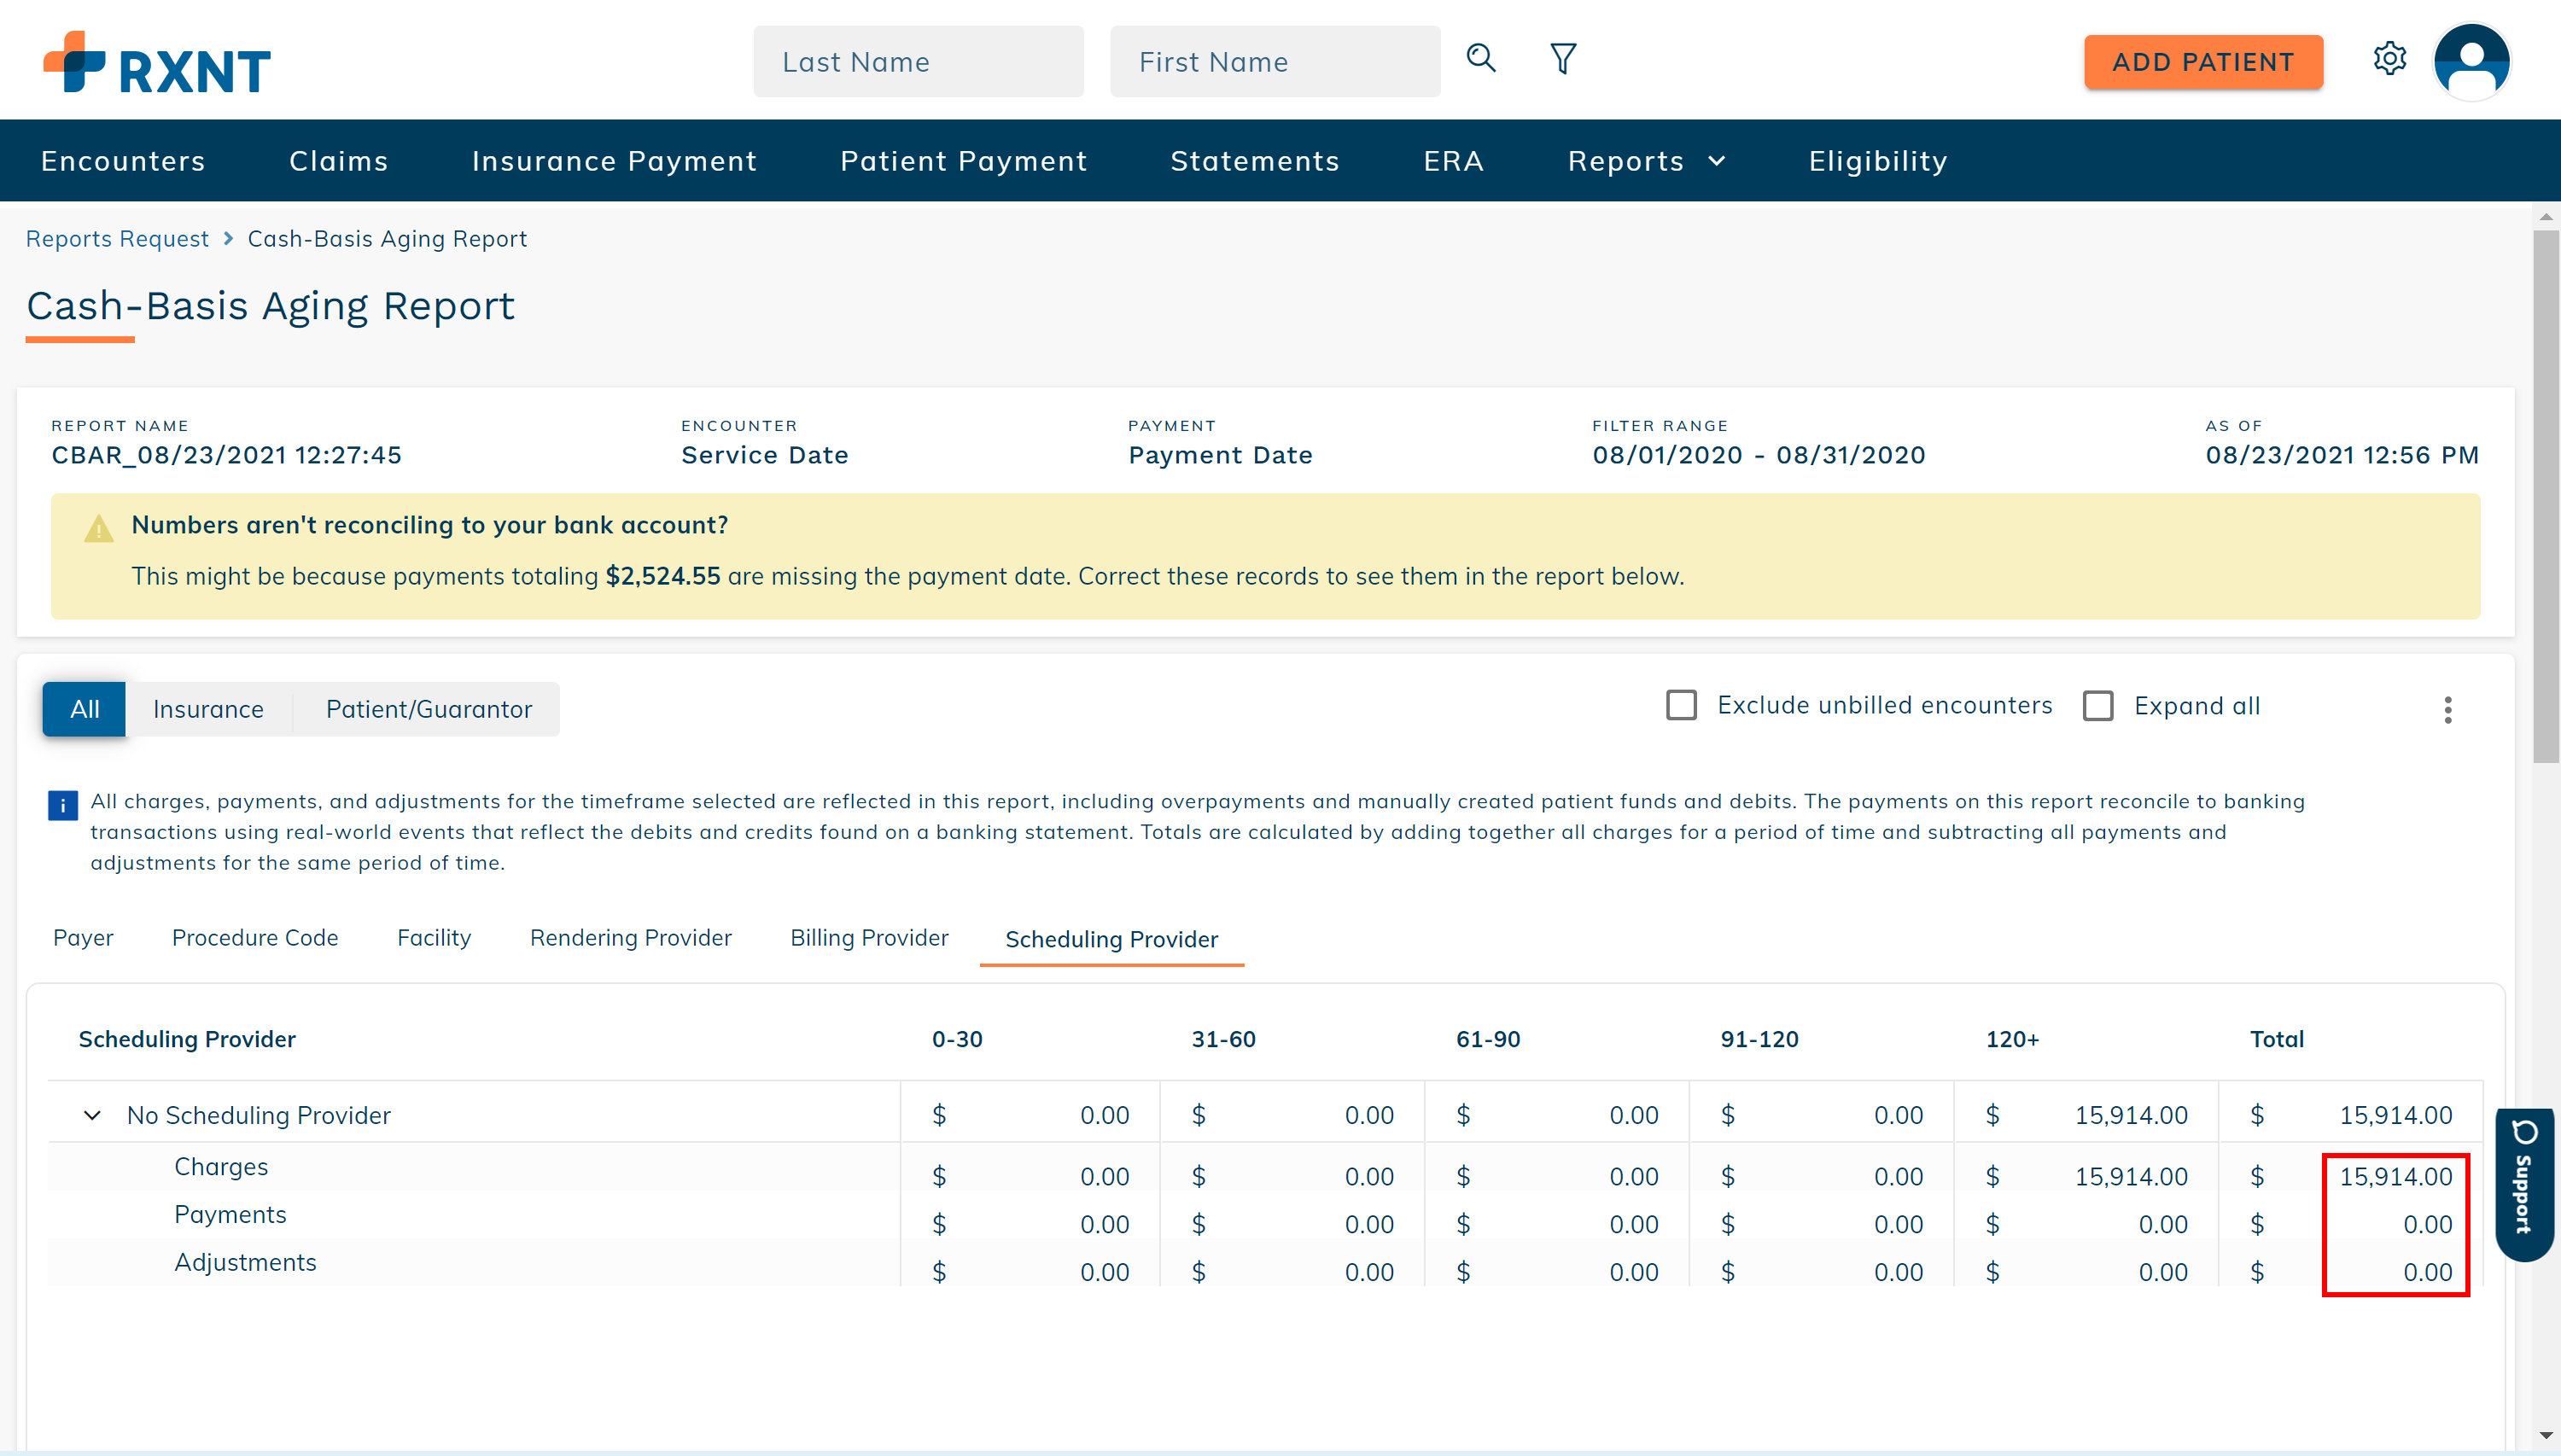Image resolution: width=2561 pixels, height=1456 pixels.
Task: Click the RXNT logo
Action: (157, 63)
